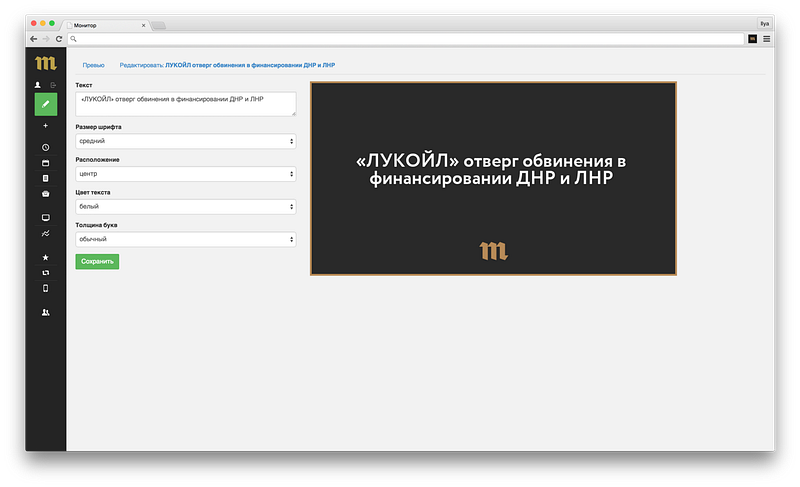Open the users group icon in sidebar

[45, 313]
